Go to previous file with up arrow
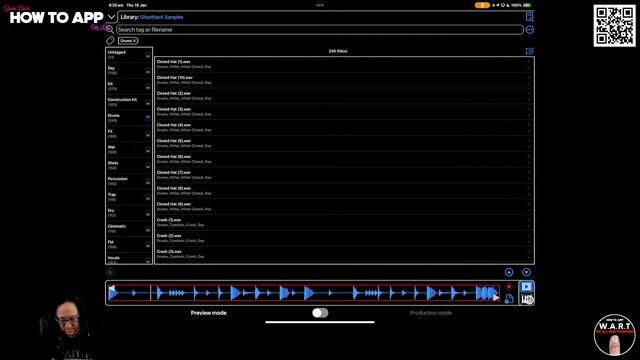Screen dimensions: 640x360 (x=509, y=272)
